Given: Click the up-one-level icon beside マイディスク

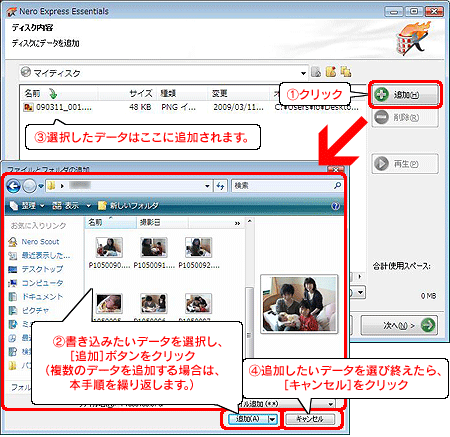Looking at the screenshot, I should click(x=316, y=72).
